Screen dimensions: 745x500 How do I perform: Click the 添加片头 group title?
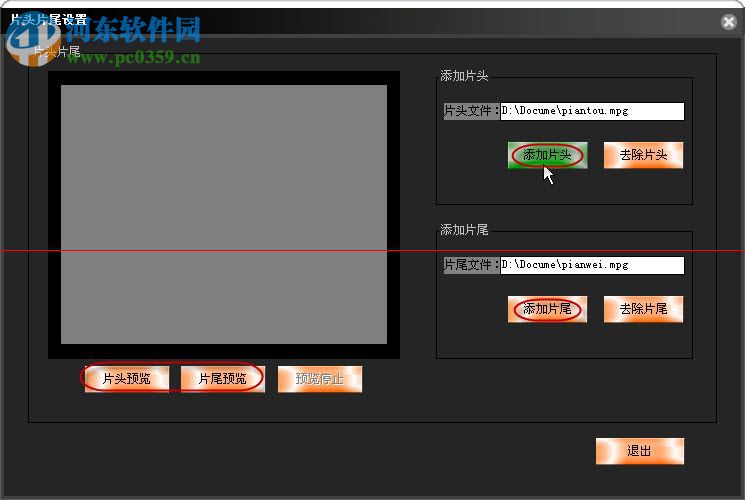[464, 76]
